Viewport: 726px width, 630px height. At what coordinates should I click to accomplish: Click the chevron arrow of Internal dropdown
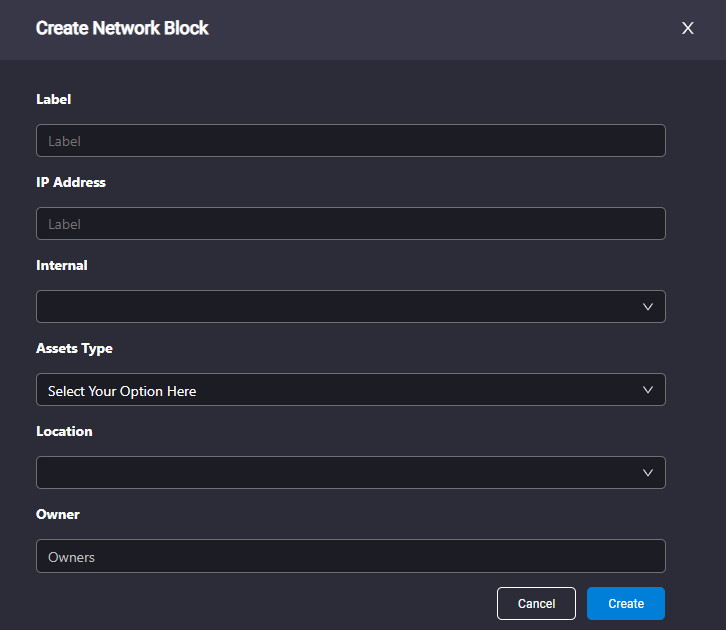648,306
